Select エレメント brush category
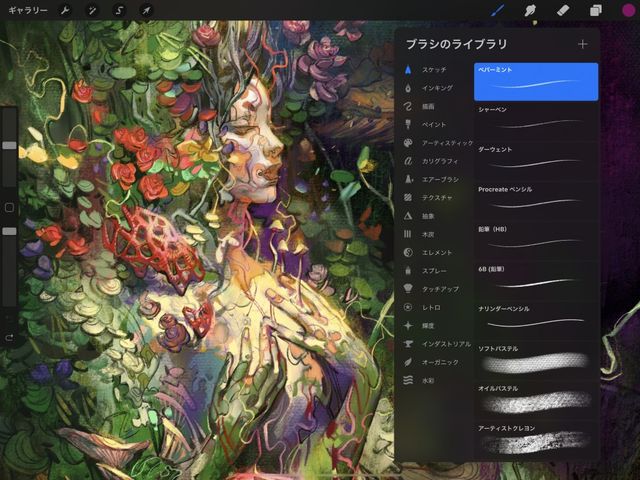The width and height of the screenshot is (640, 480). (437, 253)
